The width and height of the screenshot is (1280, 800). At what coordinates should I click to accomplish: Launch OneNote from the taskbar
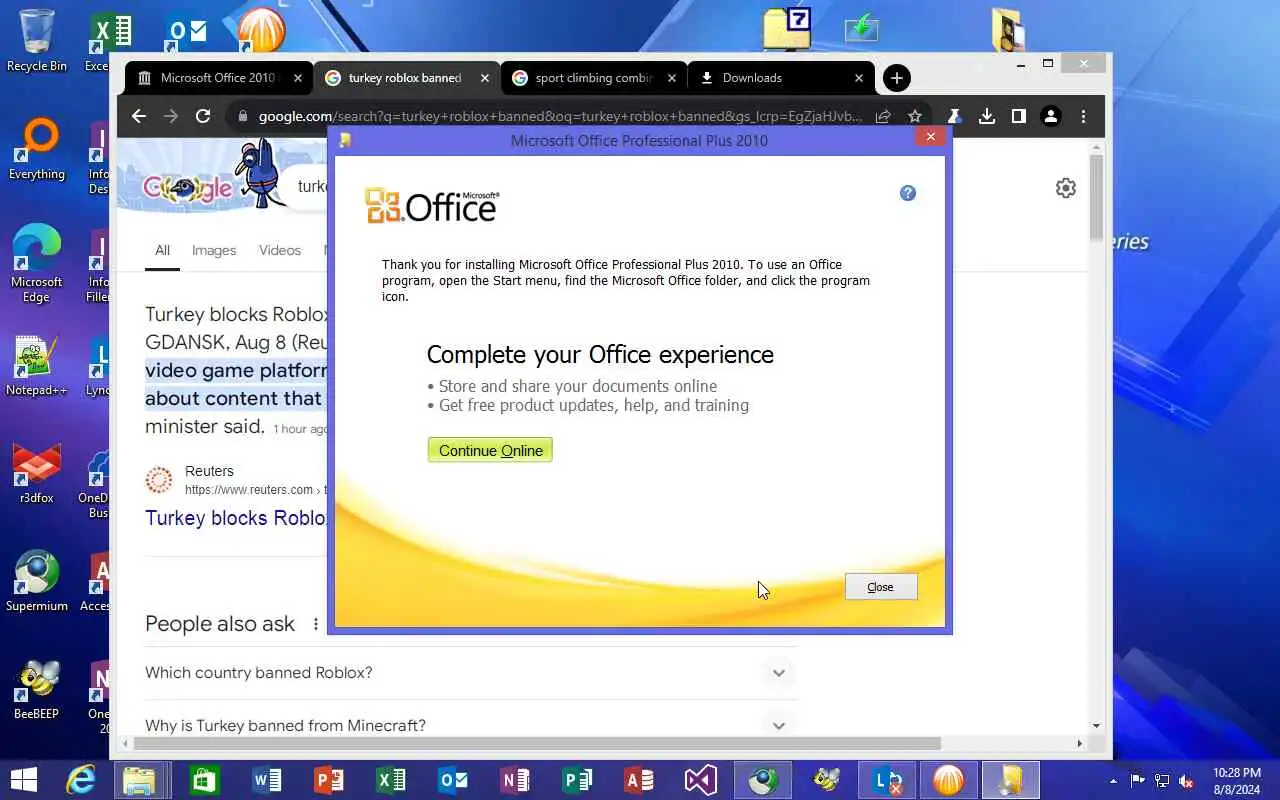(515, 780)
